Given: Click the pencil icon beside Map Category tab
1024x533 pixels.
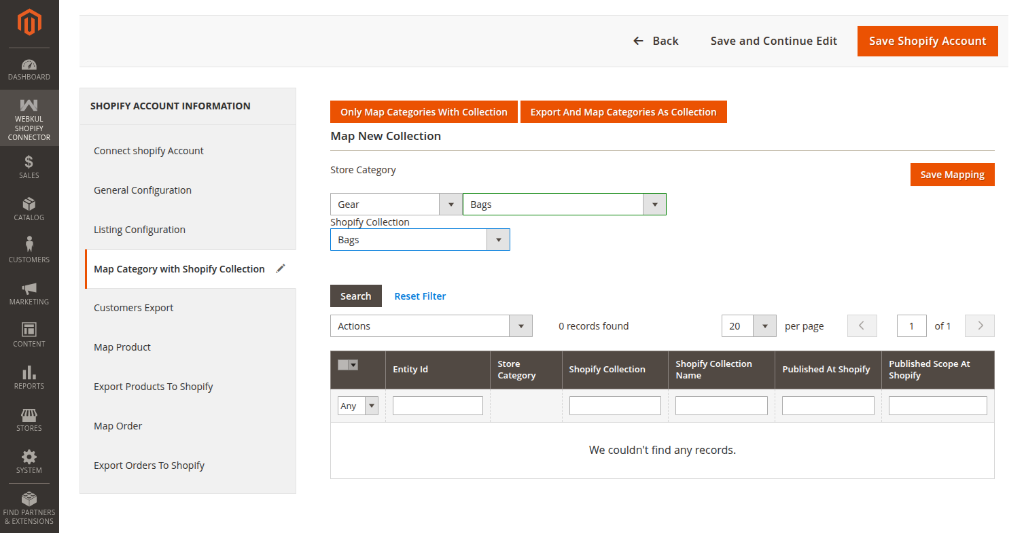Looking at the screenshot, I should coord(281,268).
